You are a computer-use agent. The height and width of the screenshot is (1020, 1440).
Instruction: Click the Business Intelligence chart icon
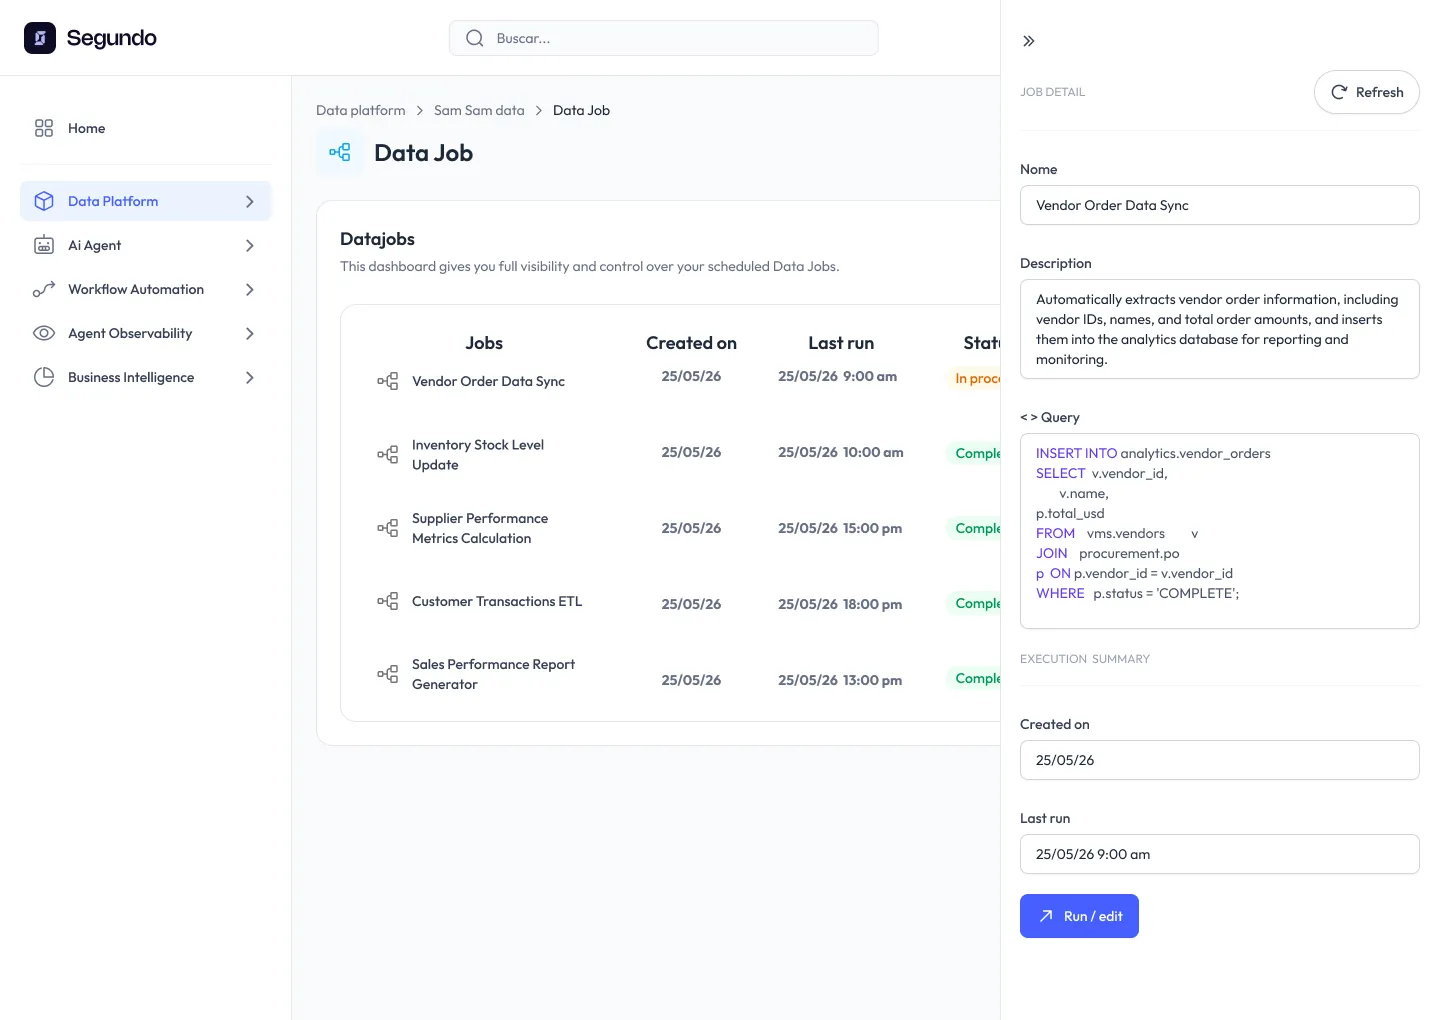pos(43,377)
